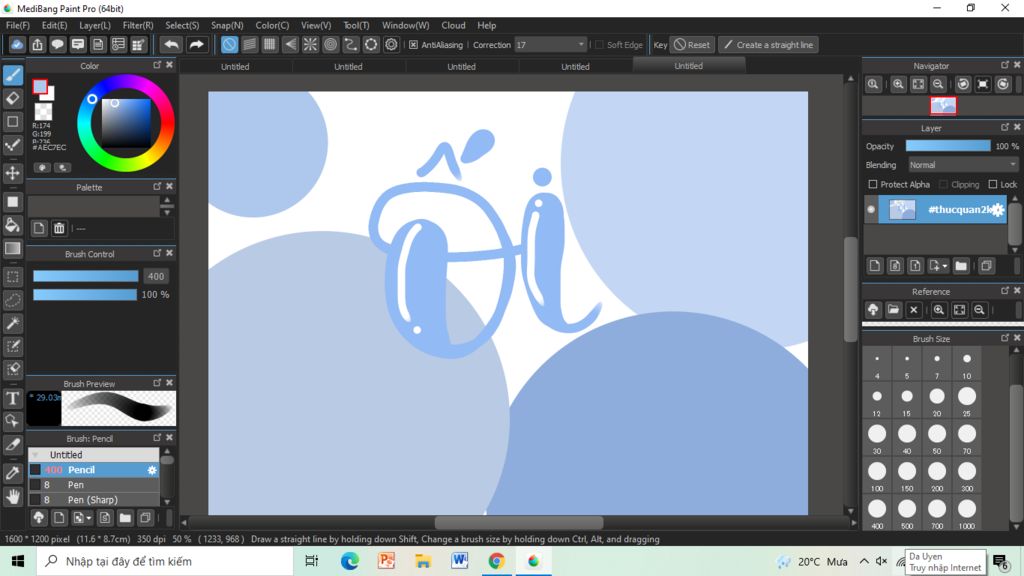Toggle the Pen (Sharp) brush color box
The width and height of the screenshot is (1024, 576).
pyautogui.click(x=35, y=500)
